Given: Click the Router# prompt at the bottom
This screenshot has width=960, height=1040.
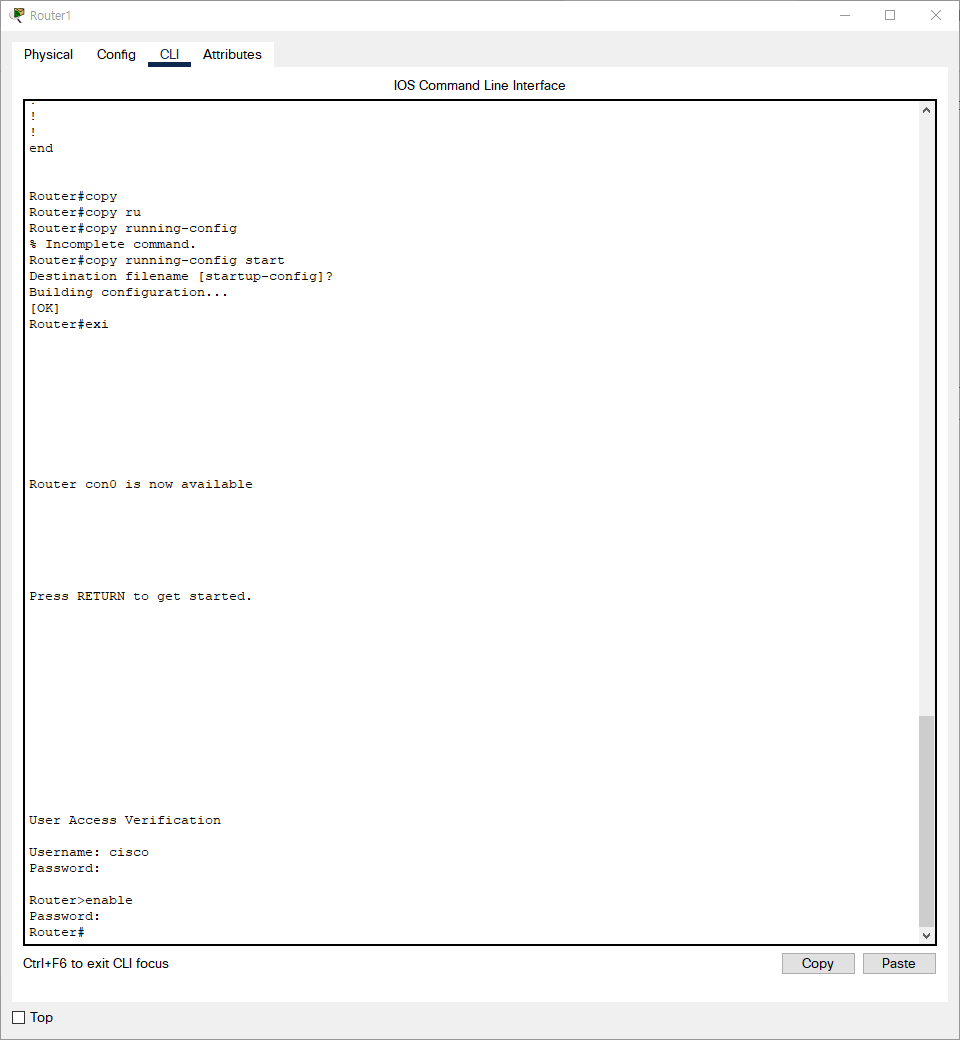Looking at the screenshot, I should click(56, 932).
